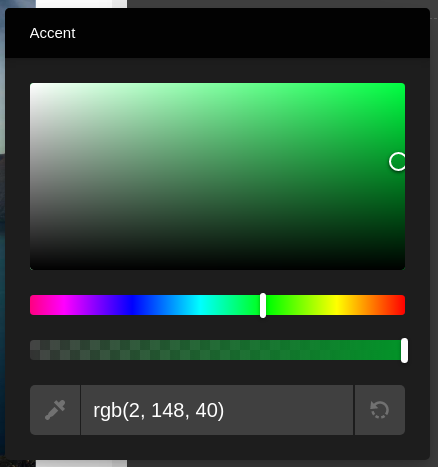Reset the accent color with the undo icon
438x467 pixels.
[380, 410]
